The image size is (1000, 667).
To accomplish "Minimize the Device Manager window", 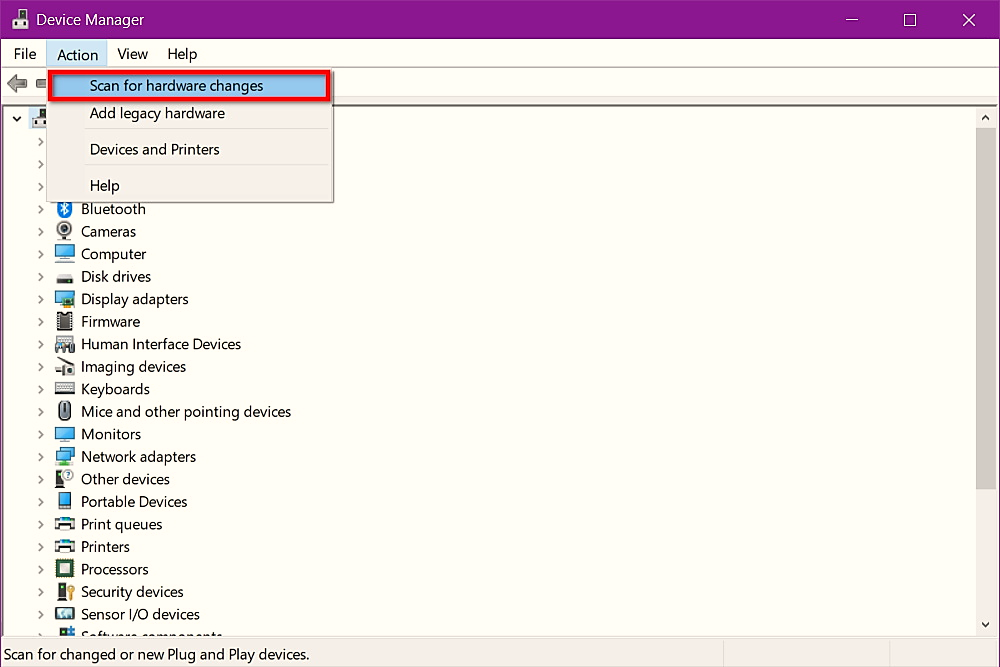I will tap(851, 20).
